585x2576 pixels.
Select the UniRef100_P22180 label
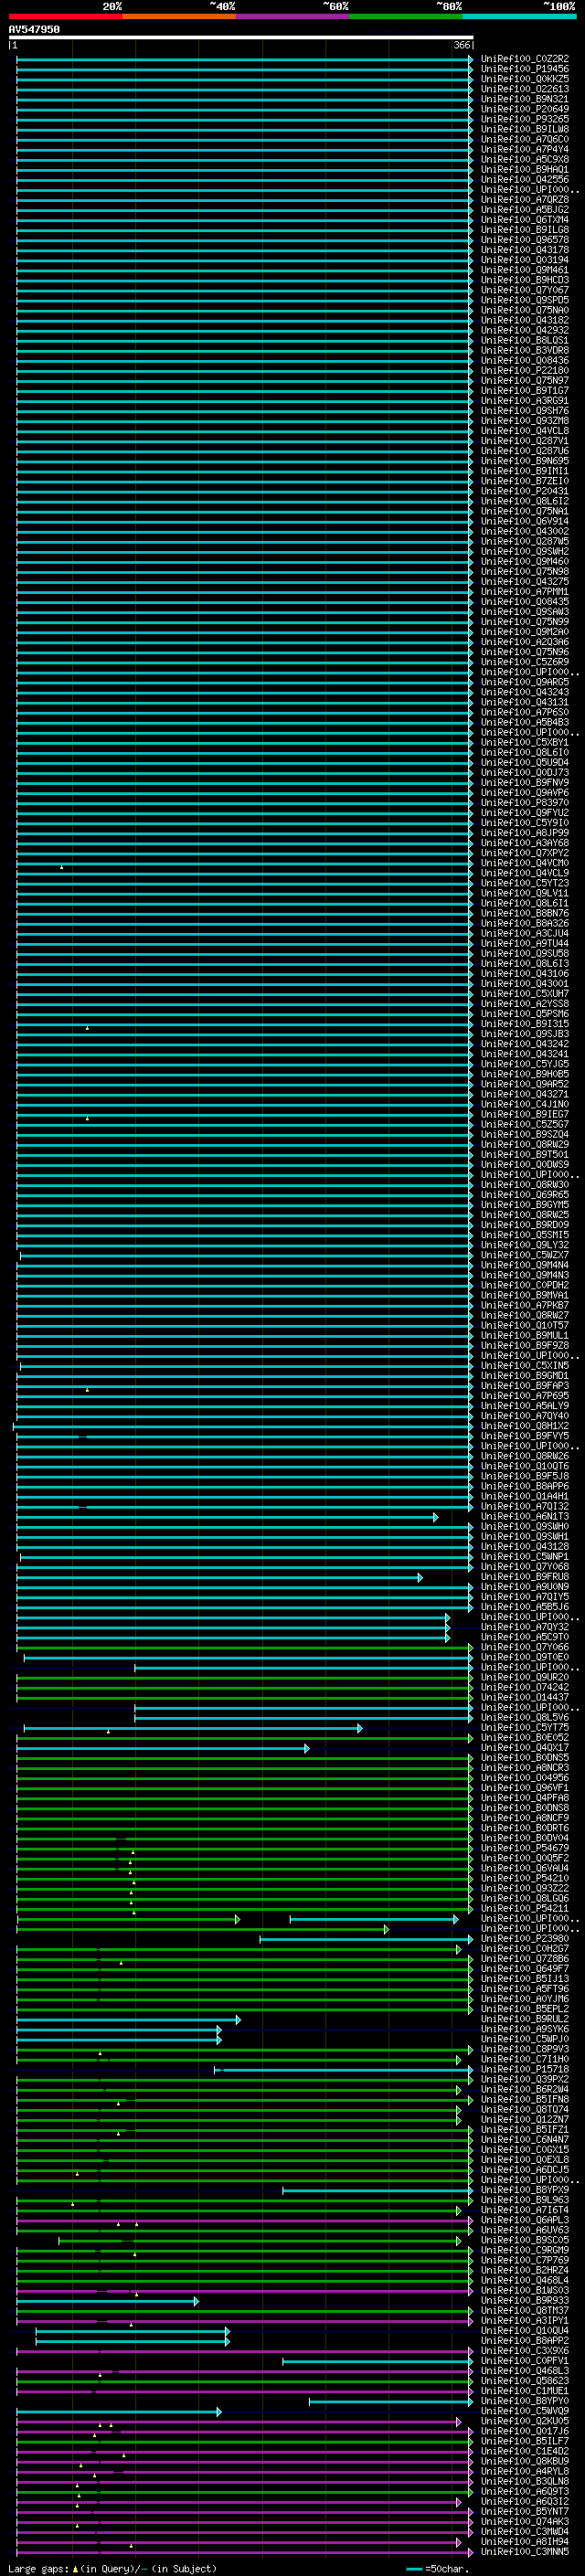[525, 371]
